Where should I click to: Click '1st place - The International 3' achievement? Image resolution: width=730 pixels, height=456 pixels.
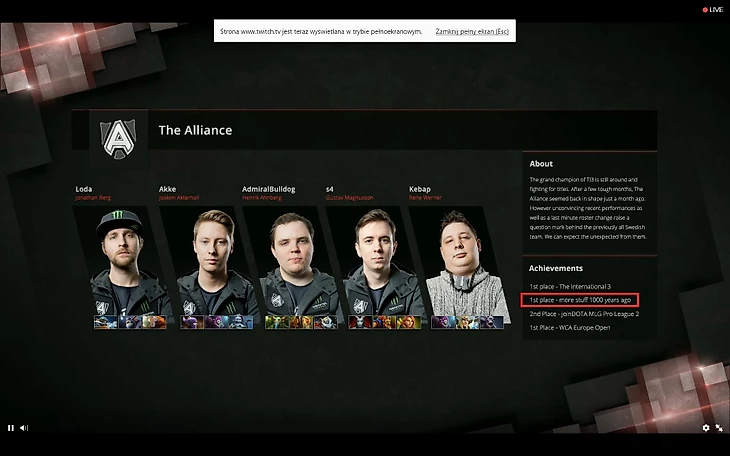570,286
